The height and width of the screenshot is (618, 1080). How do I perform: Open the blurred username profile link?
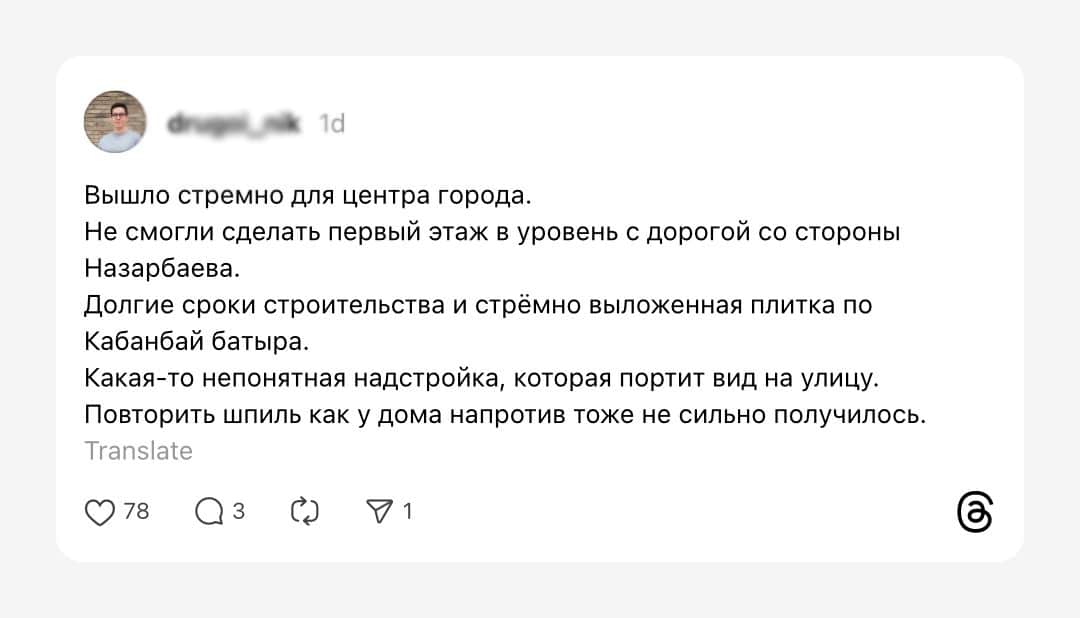tap(234, 123)
